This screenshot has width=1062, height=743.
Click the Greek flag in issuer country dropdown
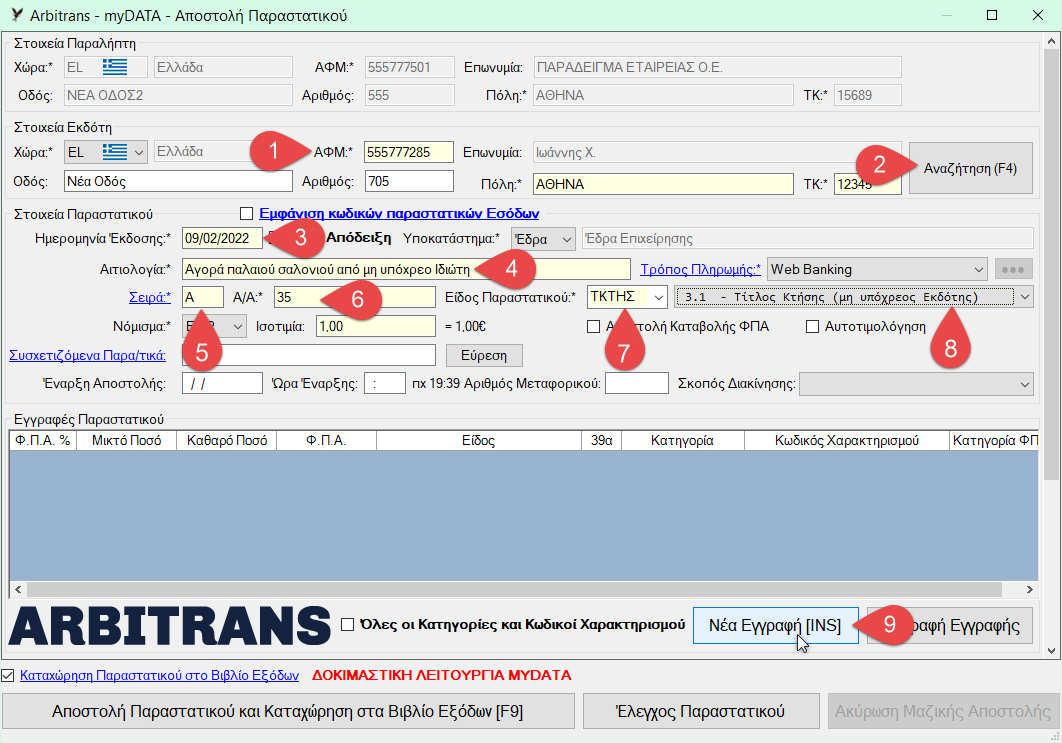click(x=115, y=152)
